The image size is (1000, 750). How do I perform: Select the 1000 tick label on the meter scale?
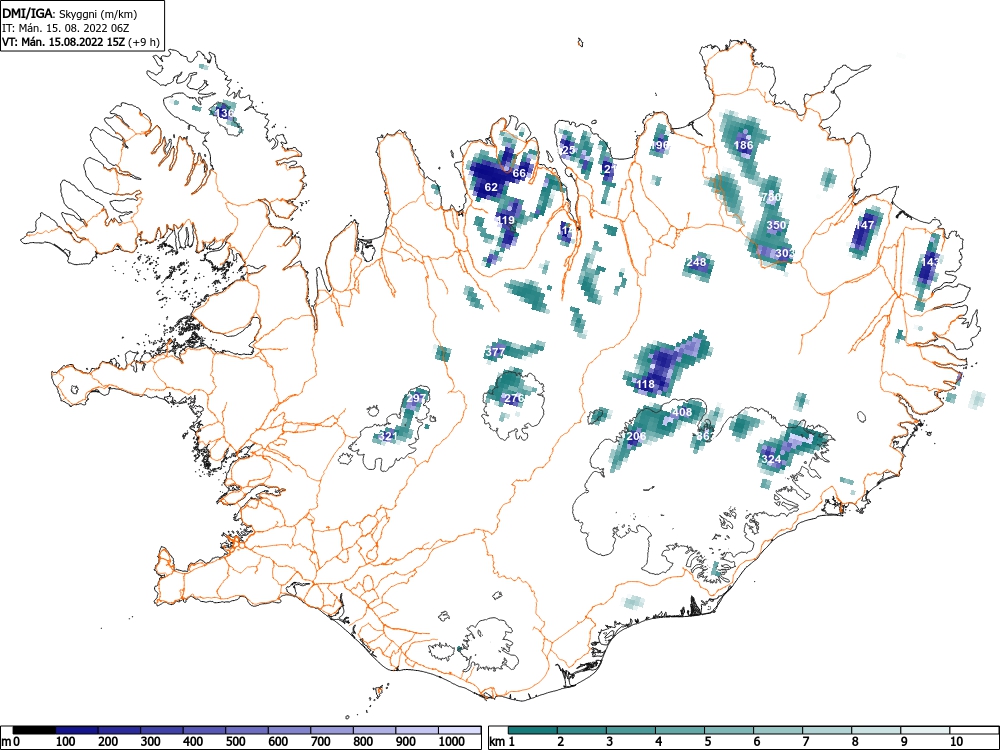tap(452, 742)
